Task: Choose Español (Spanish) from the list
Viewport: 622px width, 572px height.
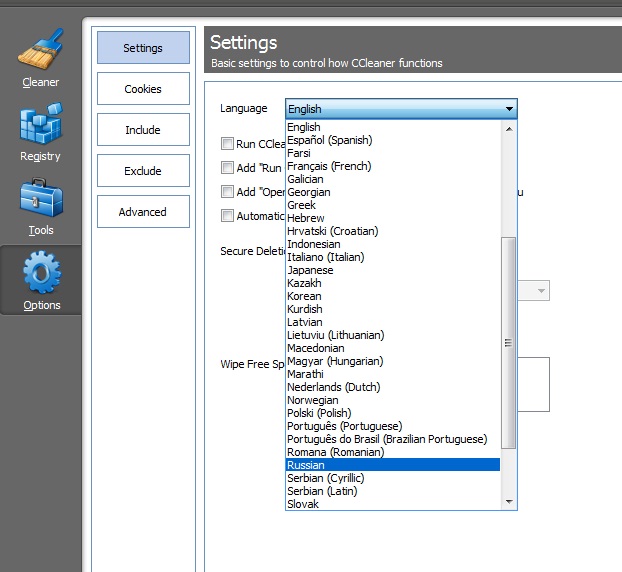Action: click(x=393, y=140)
